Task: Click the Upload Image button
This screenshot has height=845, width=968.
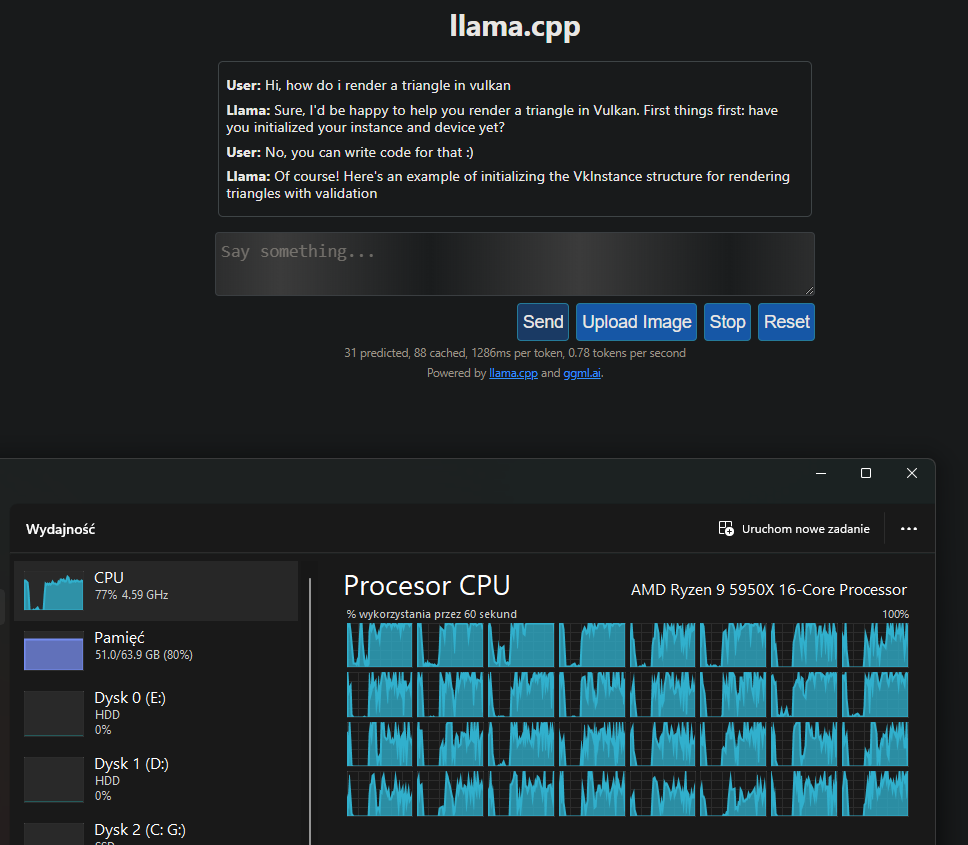Action: (x=636, y=321)
